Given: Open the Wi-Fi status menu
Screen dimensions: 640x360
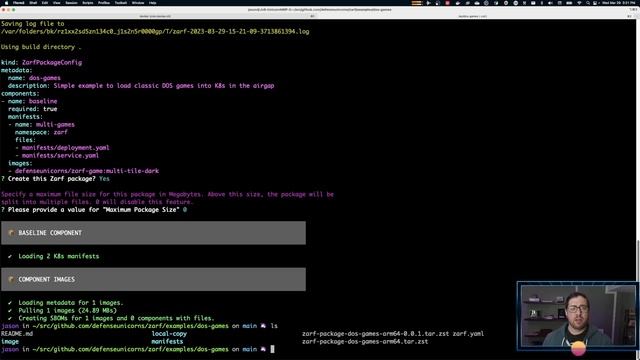Looking at the screenshot, I should pyautogui.click(x=579, y=3).
